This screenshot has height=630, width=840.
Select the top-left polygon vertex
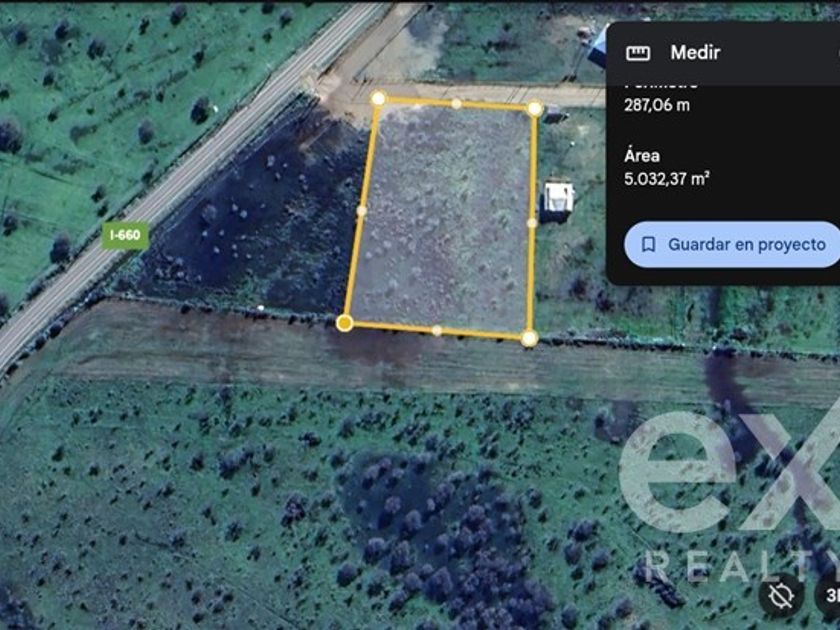[x=378, y=99]
